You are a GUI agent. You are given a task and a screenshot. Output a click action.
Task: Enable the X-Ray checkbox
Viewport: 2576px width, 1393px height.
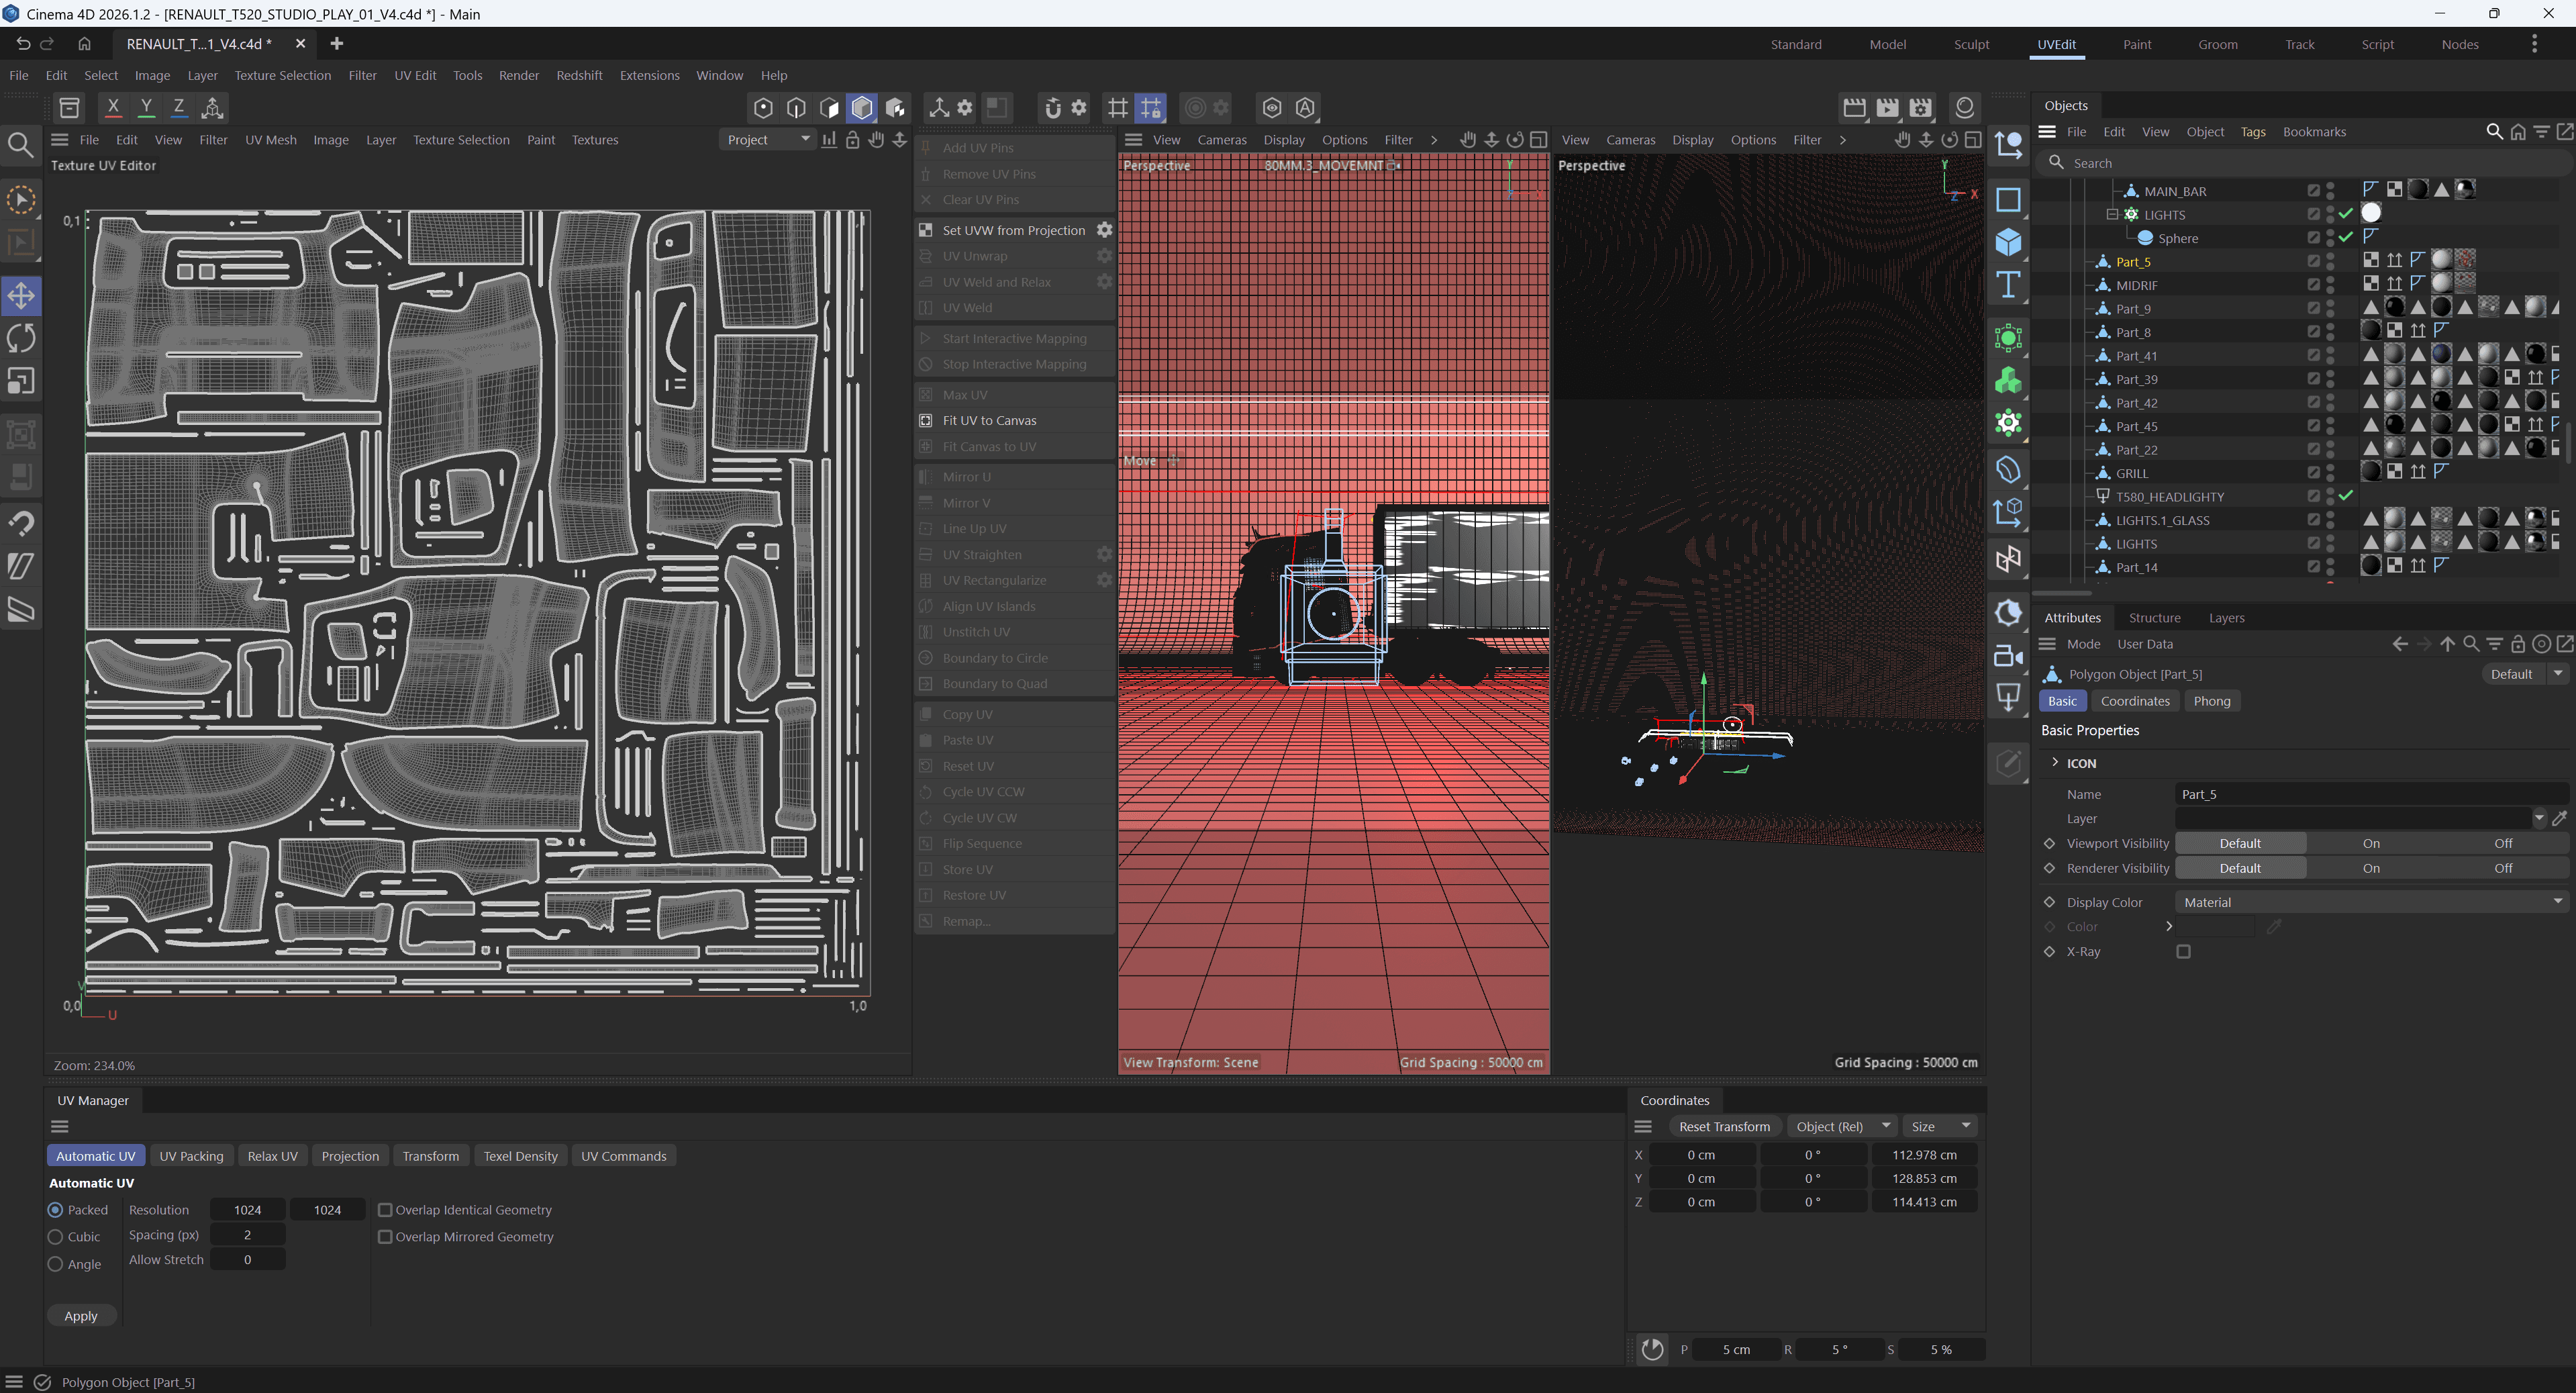click(2184, 952)
